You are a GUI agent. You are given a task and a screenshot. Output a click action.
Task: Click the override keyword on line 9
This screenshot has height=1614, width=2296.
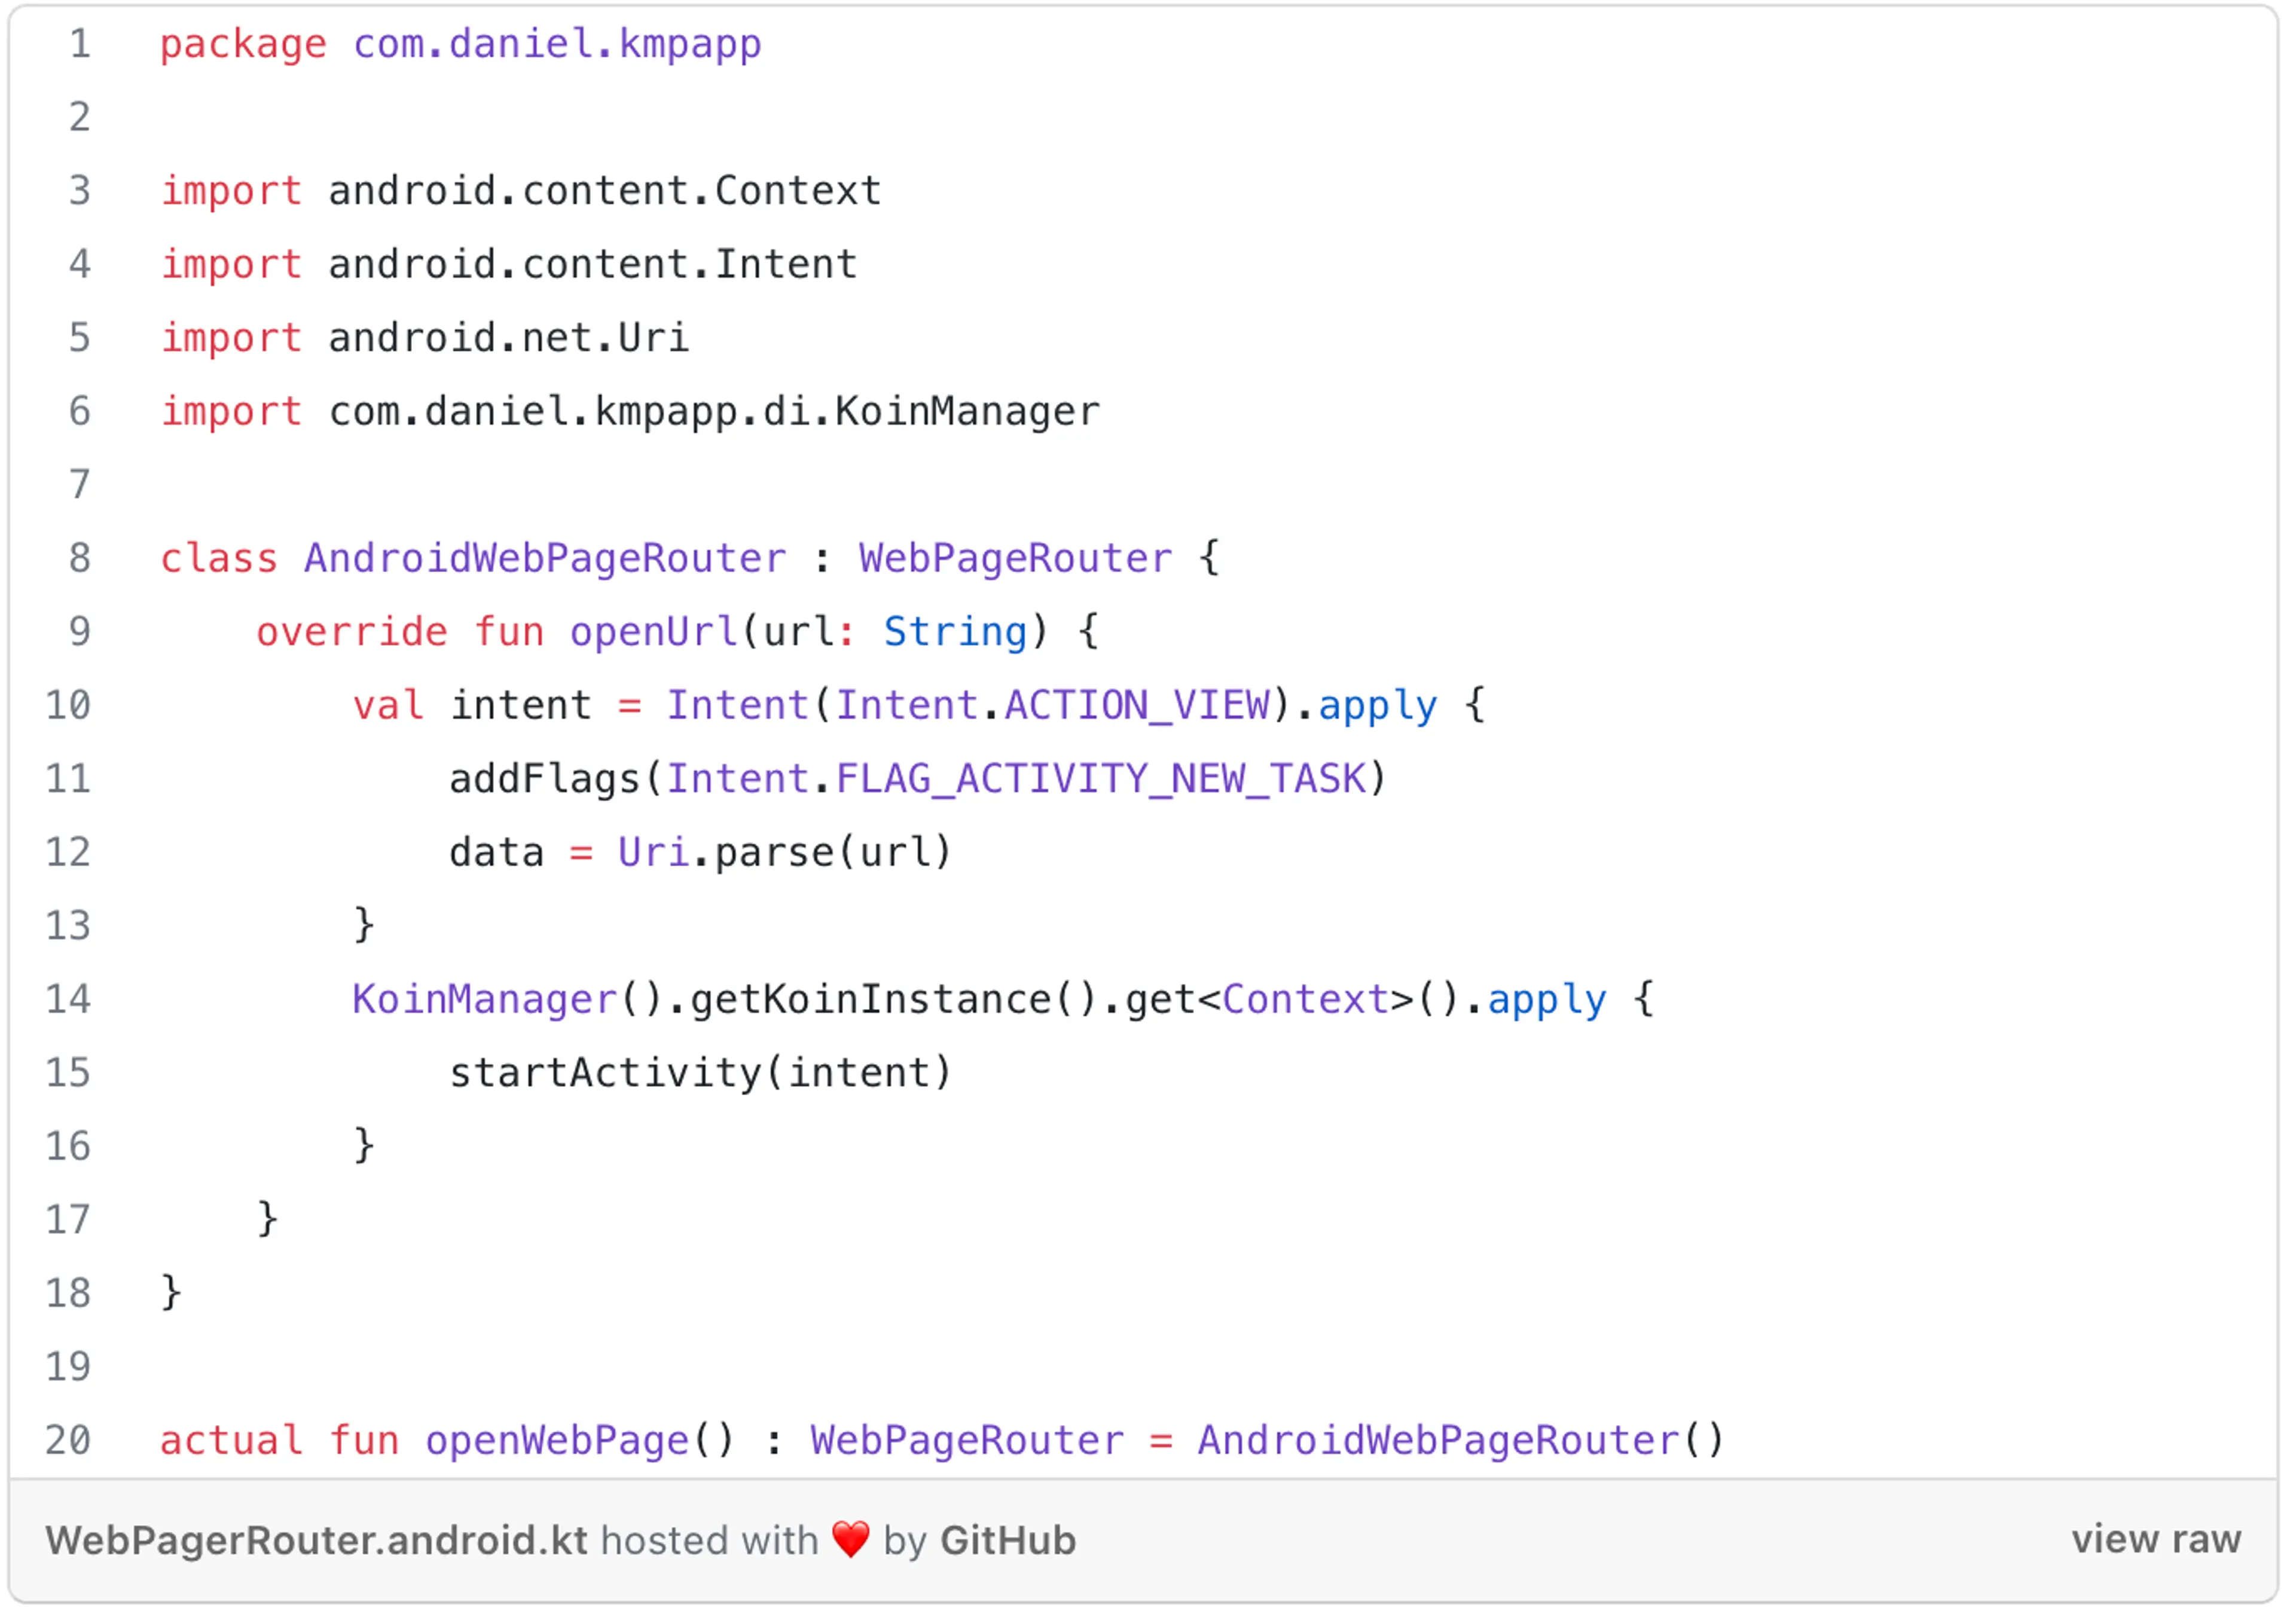(x=352, y=632)
